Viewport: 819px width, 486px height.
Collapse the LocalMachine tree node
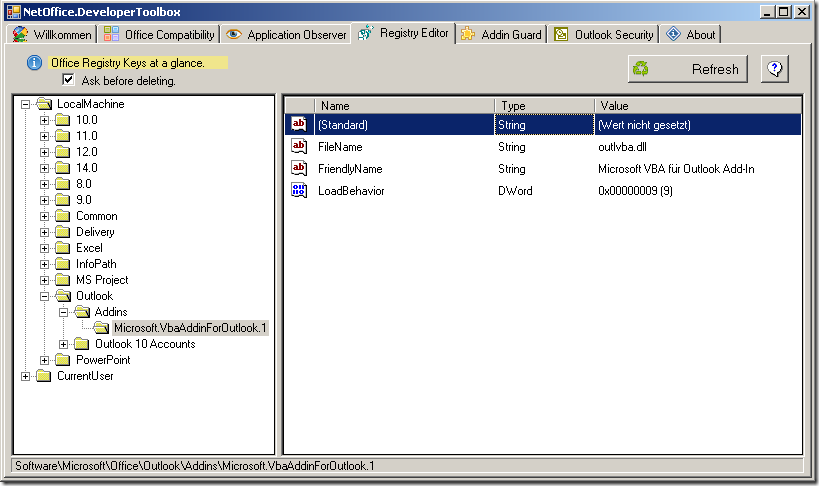(x=26, y=104)
